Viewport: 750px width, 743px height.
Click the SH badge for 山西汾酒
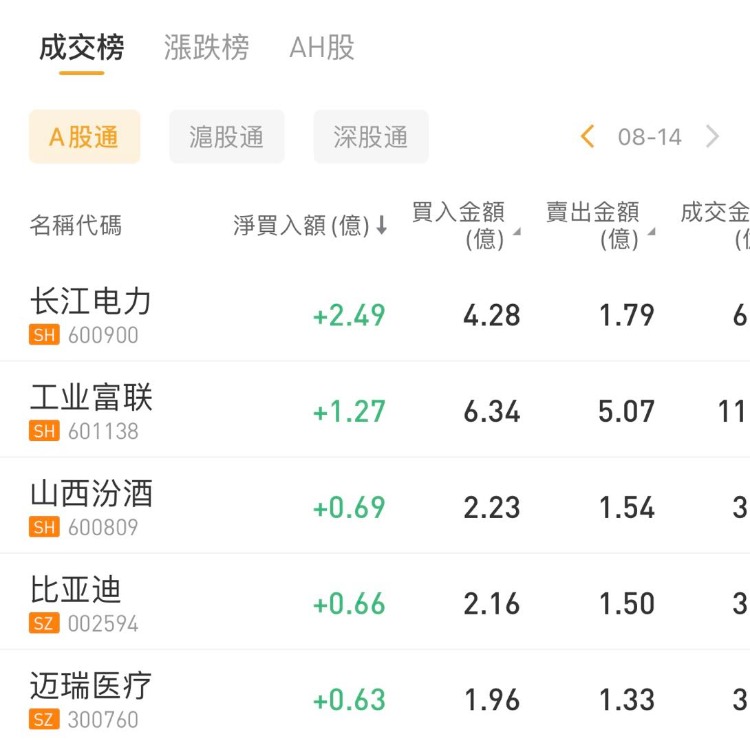tap(44, 528)
